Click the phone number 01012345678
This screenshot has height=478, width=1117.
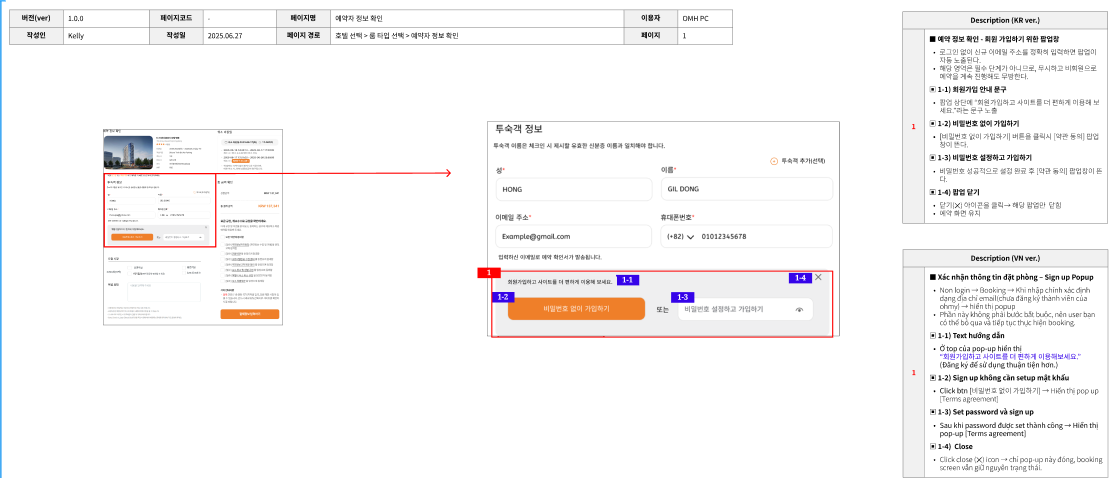click(x=724, y=237)
